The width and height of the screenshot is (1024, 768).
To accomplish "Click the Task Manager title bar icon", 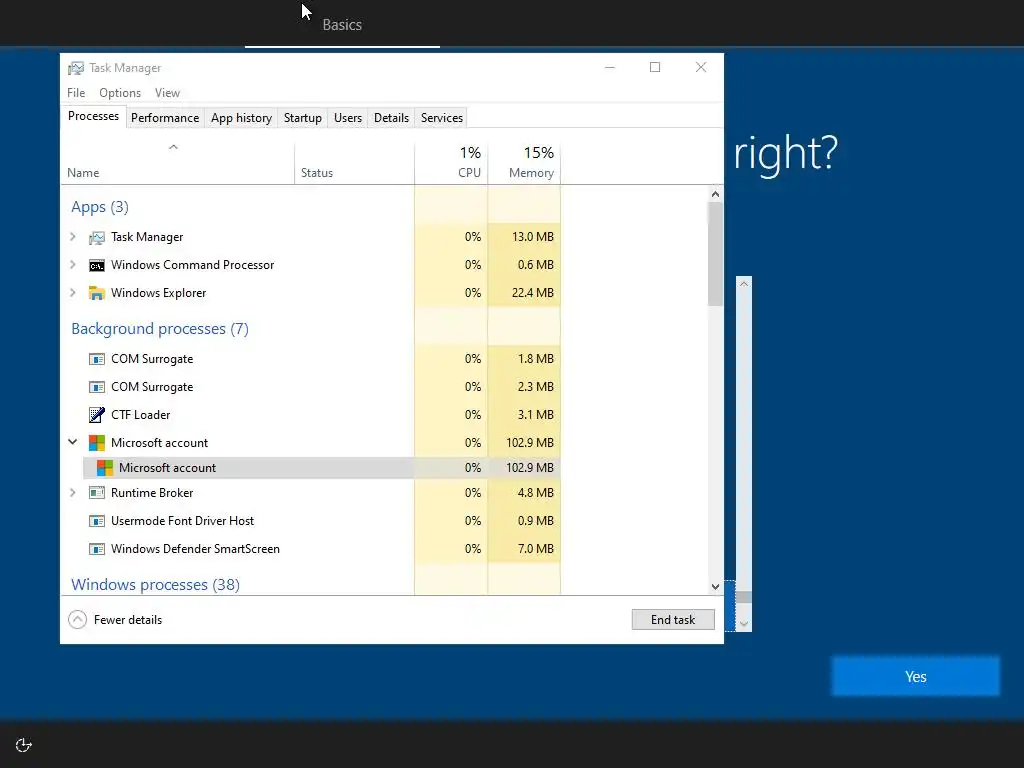I will [x=76, y=68].
